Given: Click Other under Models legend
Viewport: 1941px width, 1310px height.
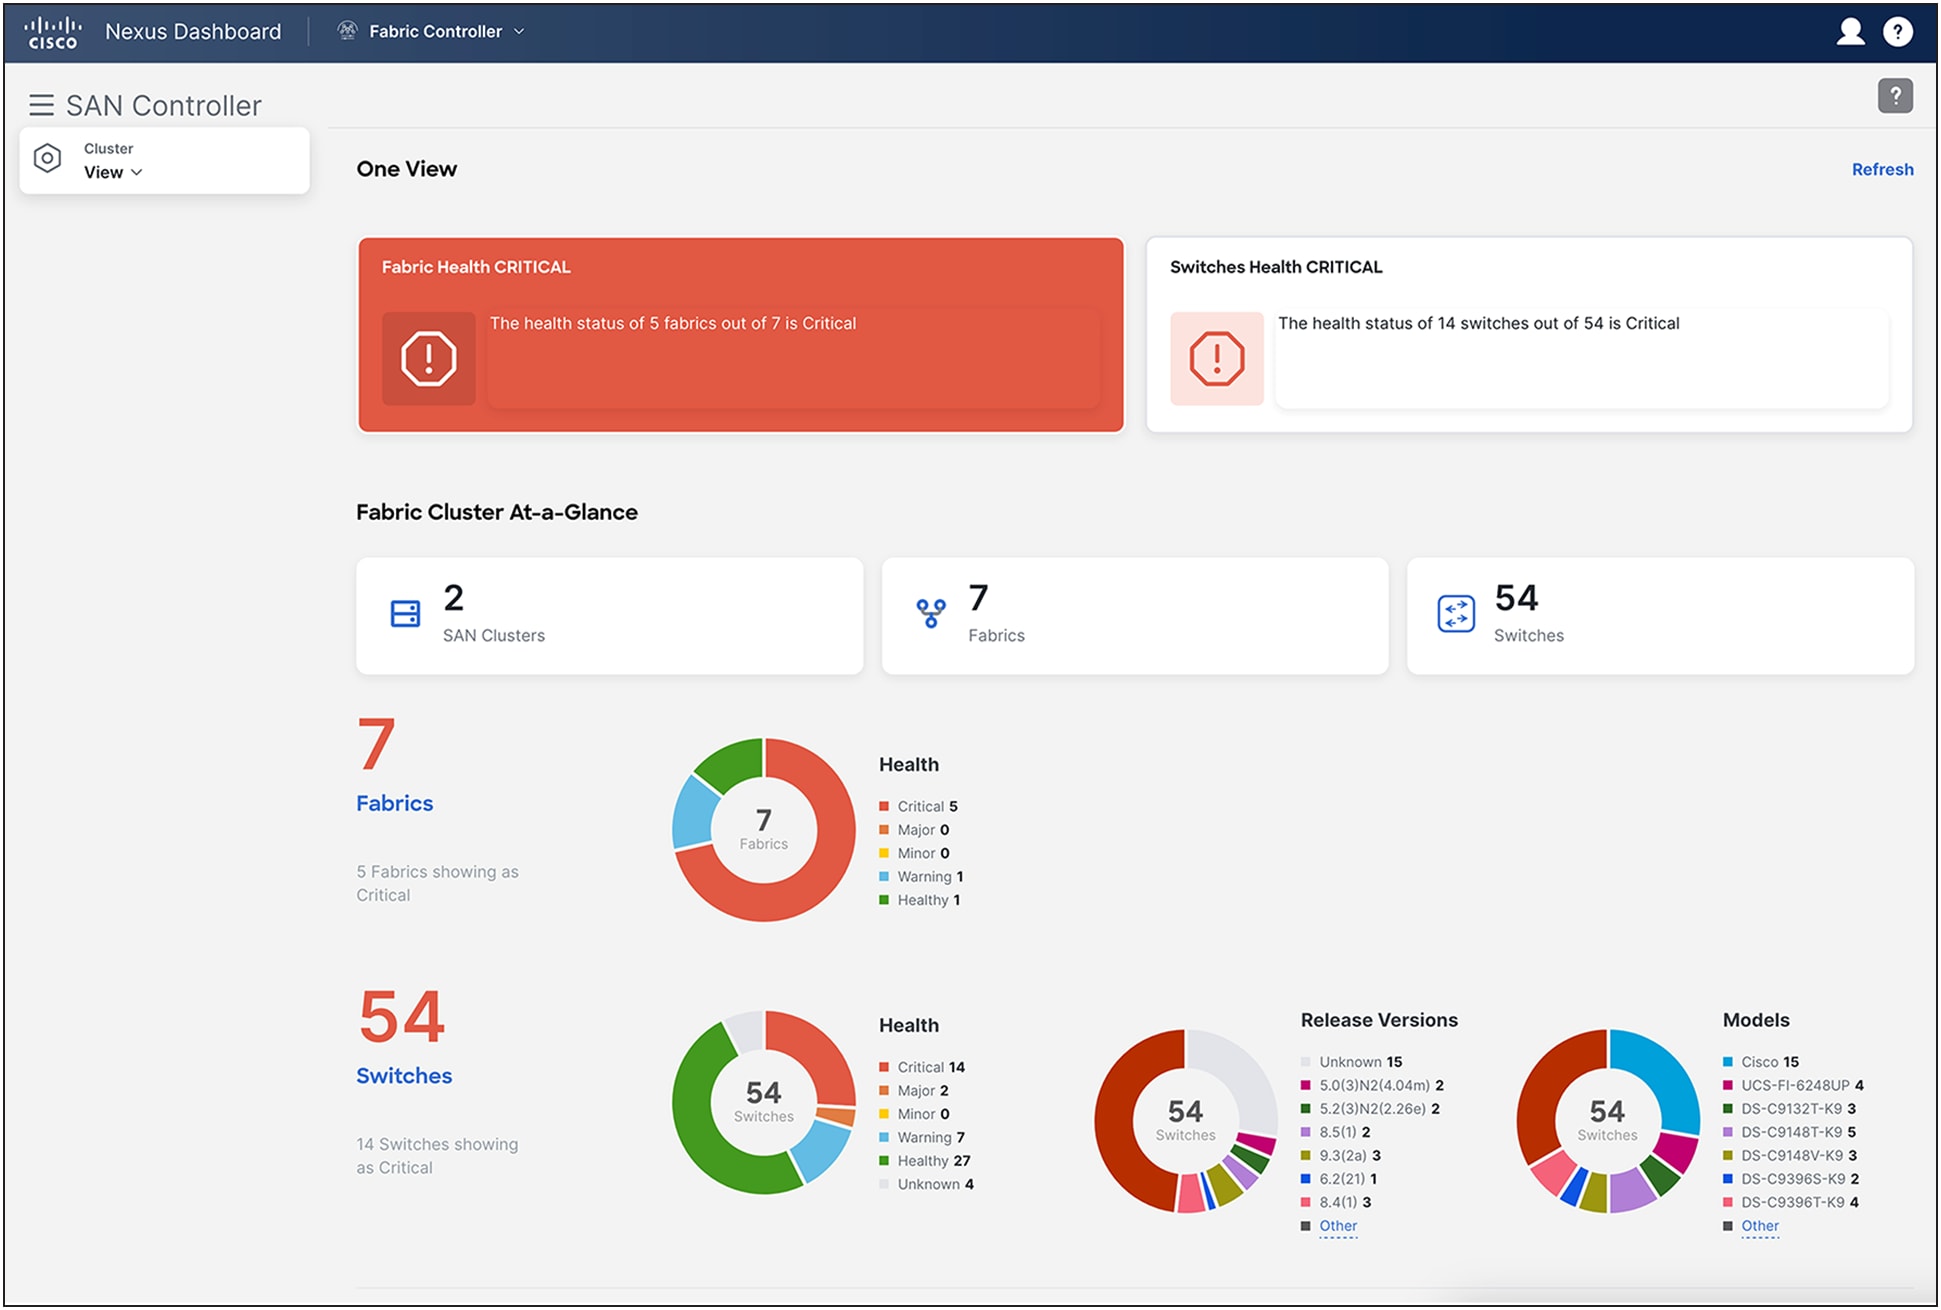Looking at the screenshot, I should (1760, 1225).
